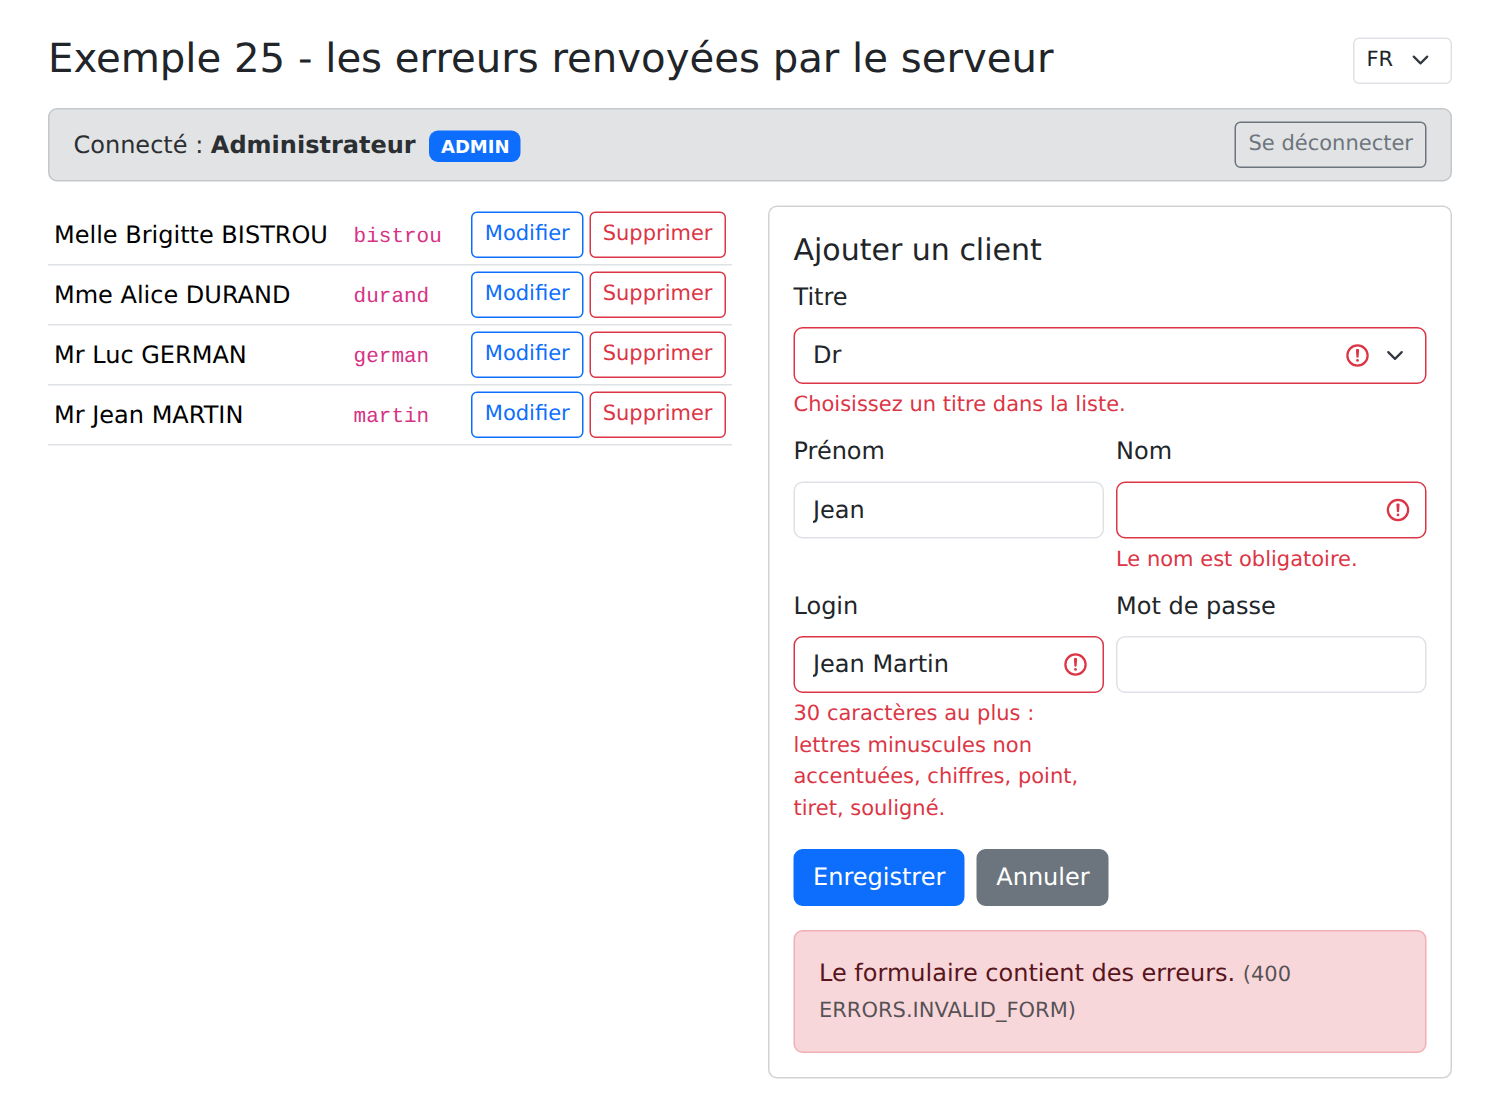The width and height of the screenshot is (1500, 1115).
Task: Open the Titre dropdown showing Dr
Action: click(x=1110, y=355)
